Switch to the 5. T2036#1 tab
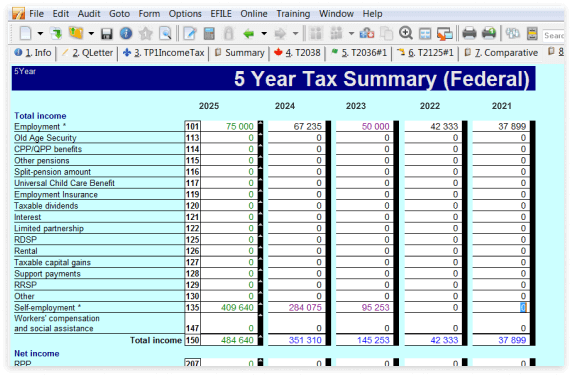 point(359,53)
